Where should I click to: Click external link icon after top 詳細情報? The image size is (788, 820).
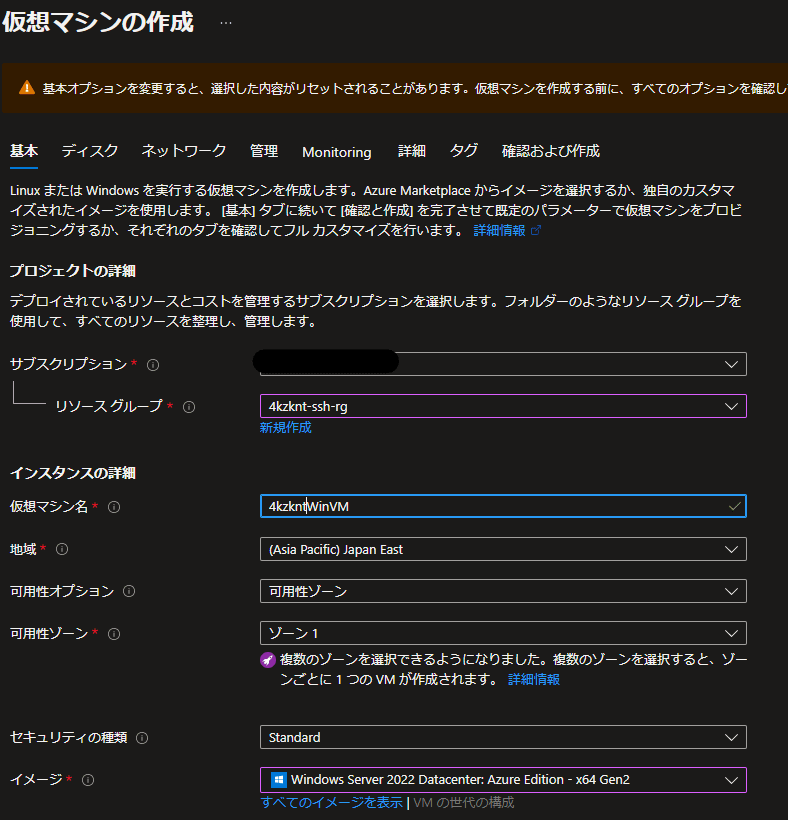pos(536,230)
